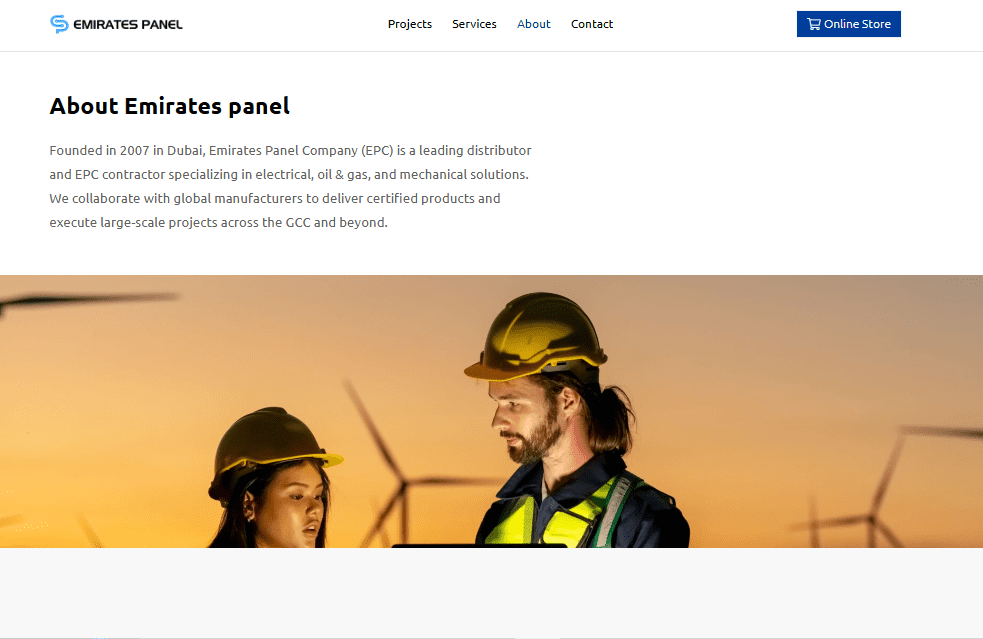This screenshot has width=983, height=639.
Task: Click the About Emirates panel heading
Action: tap(169, 106)
